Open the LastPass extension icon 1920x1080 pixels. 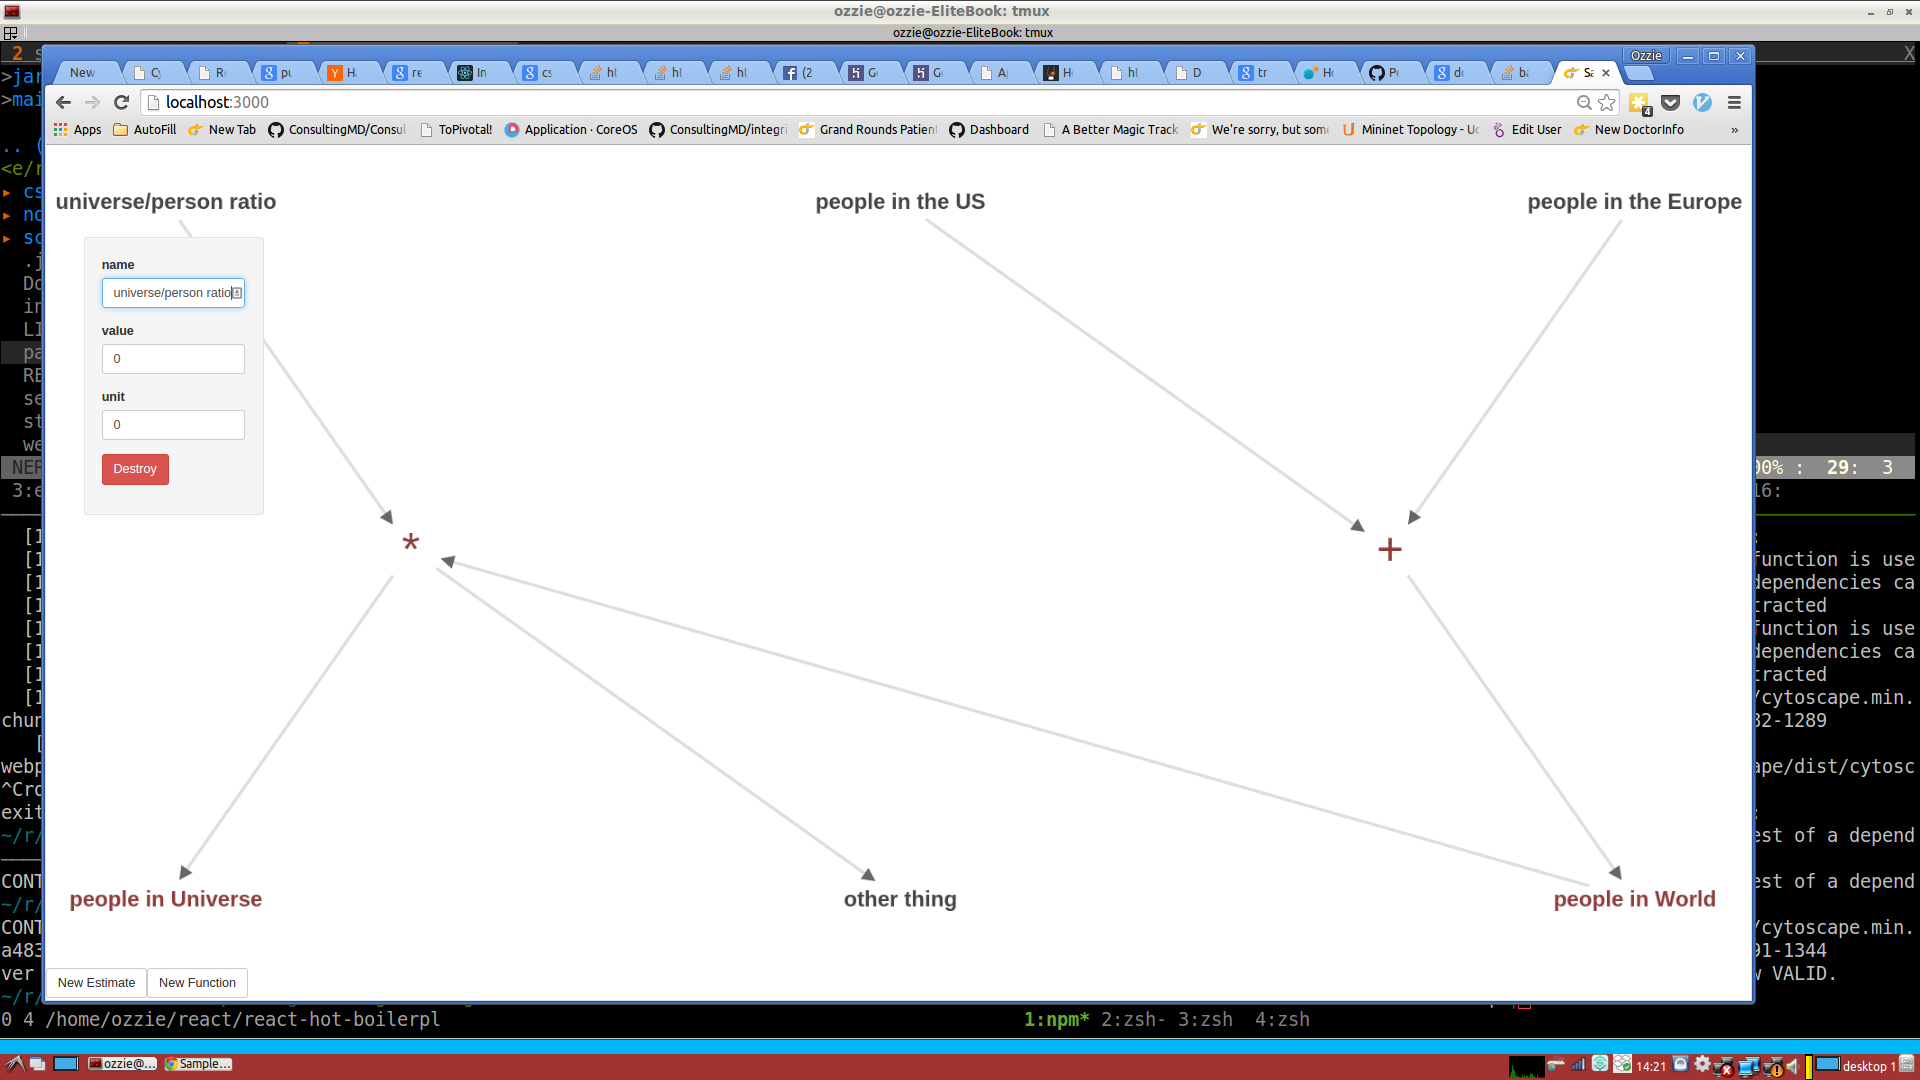point(1639,102)
